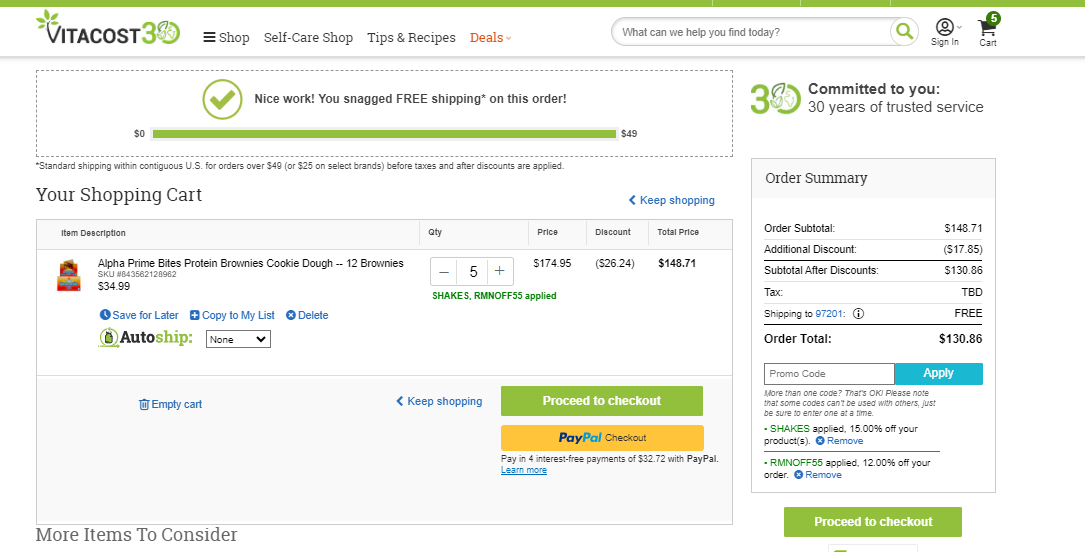This screenshot has height=552, width=1085.
Task: Go to Self-Care Shop
Action: click(x=308, y=37)
